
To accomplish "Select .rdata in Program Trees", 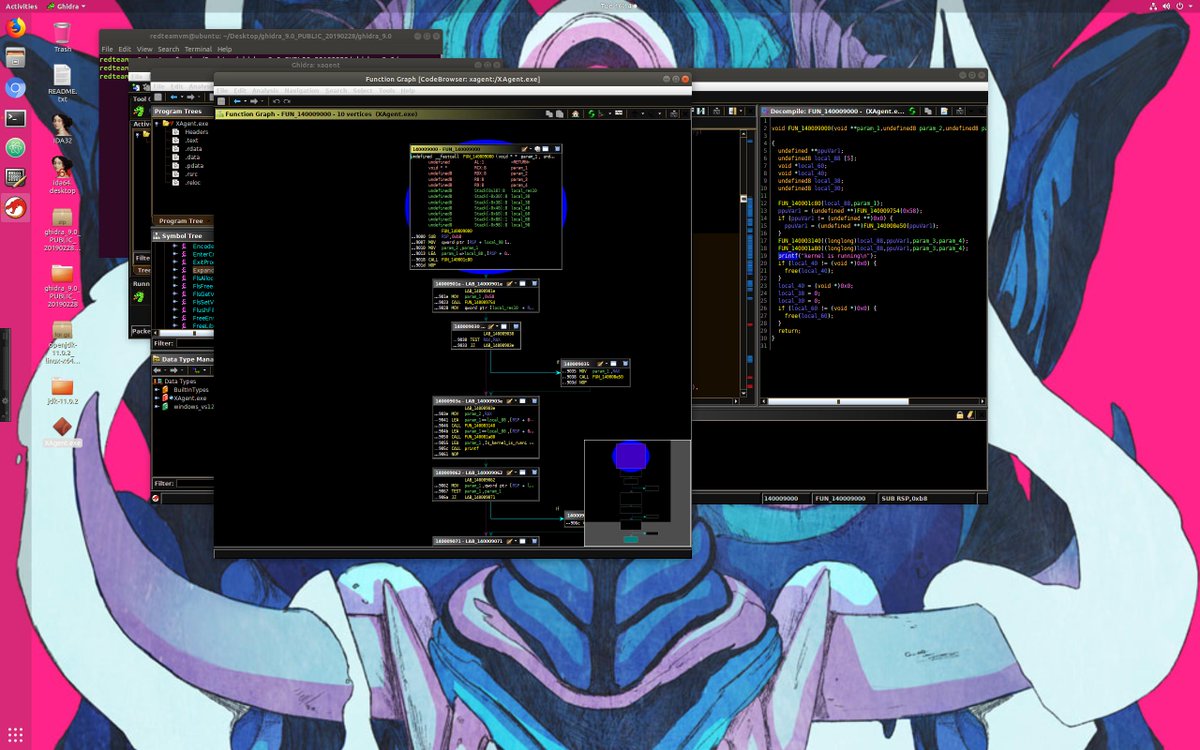I will coord(192,148).
